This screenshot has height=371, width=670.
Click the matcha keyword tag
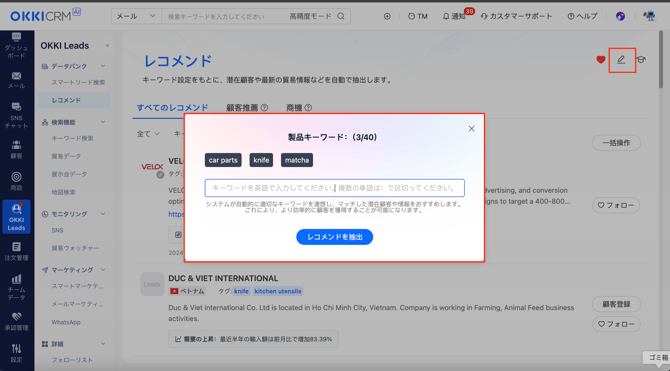[x=297, y=160]
